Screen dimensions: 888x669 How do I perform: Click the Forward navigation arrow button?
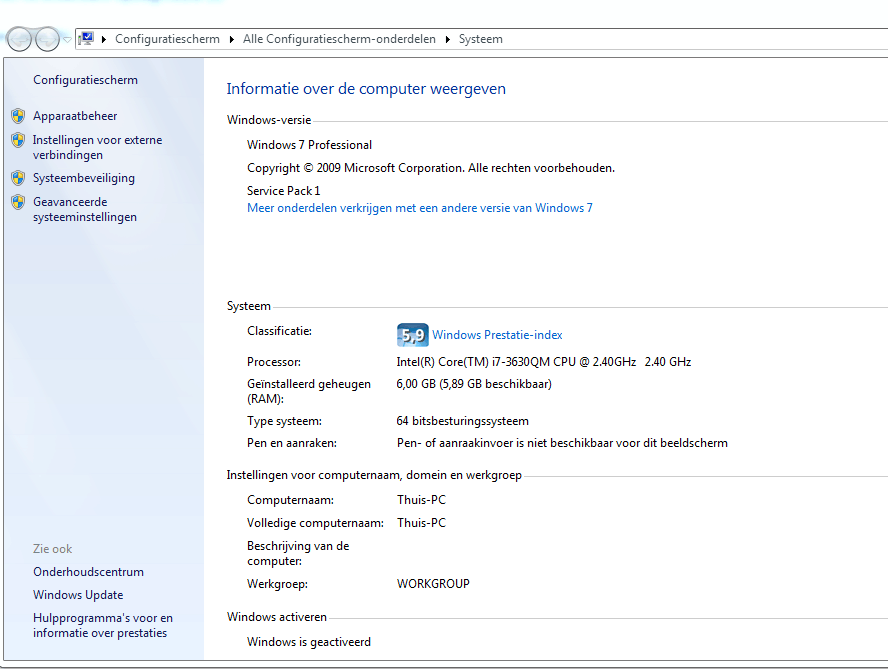tap(48, 39)
